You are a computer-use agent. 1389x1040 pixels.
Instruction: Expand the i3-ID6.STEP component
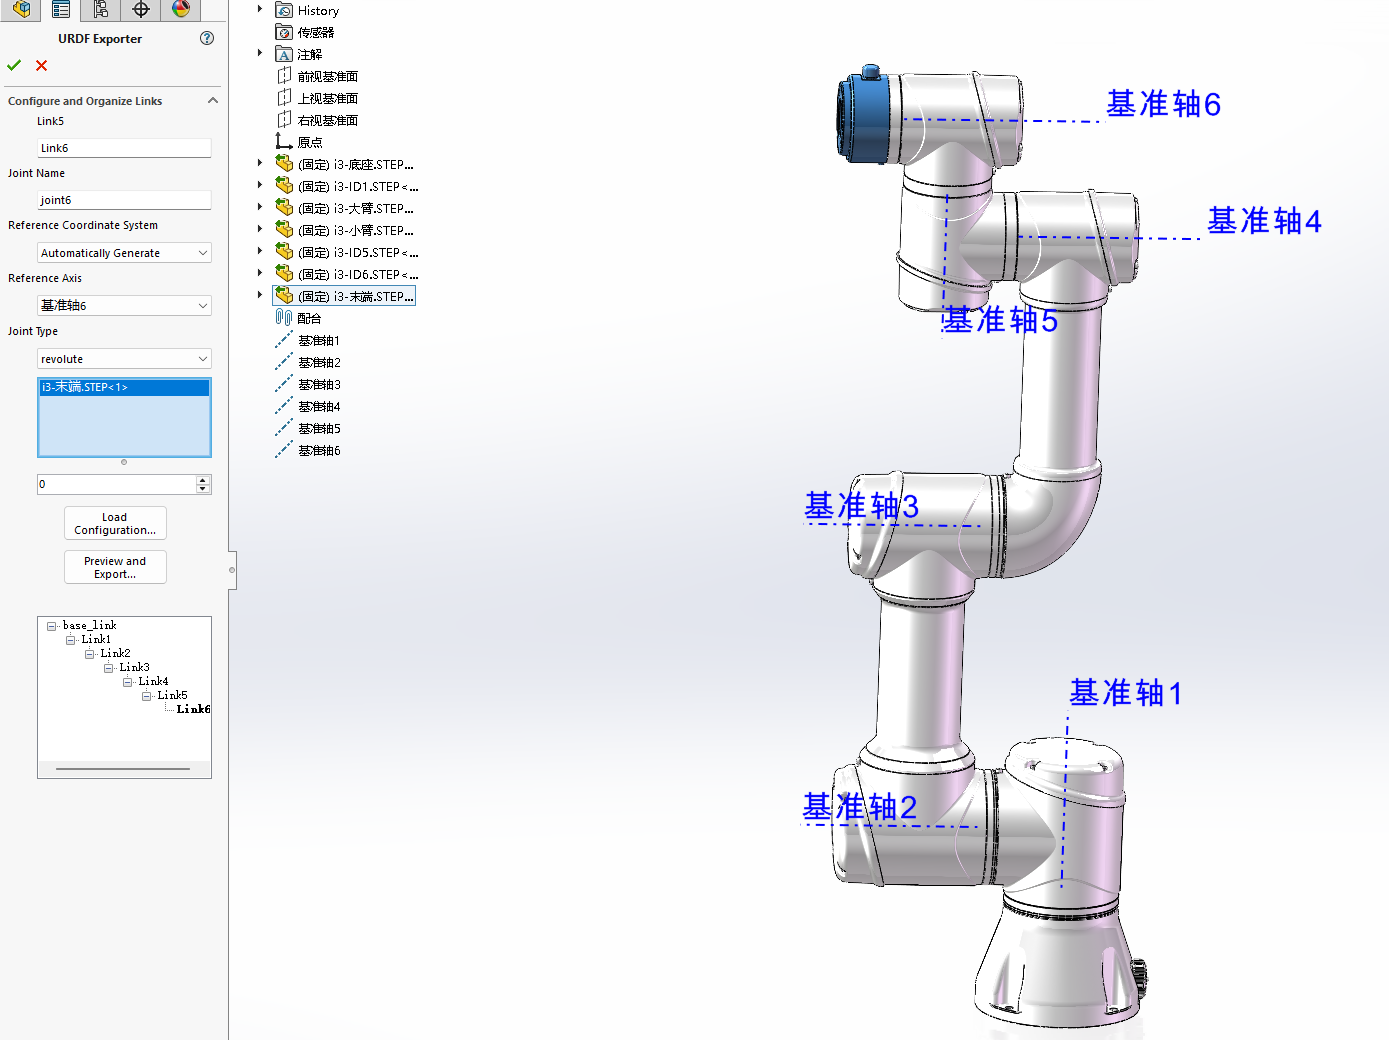tap(260, 273)
